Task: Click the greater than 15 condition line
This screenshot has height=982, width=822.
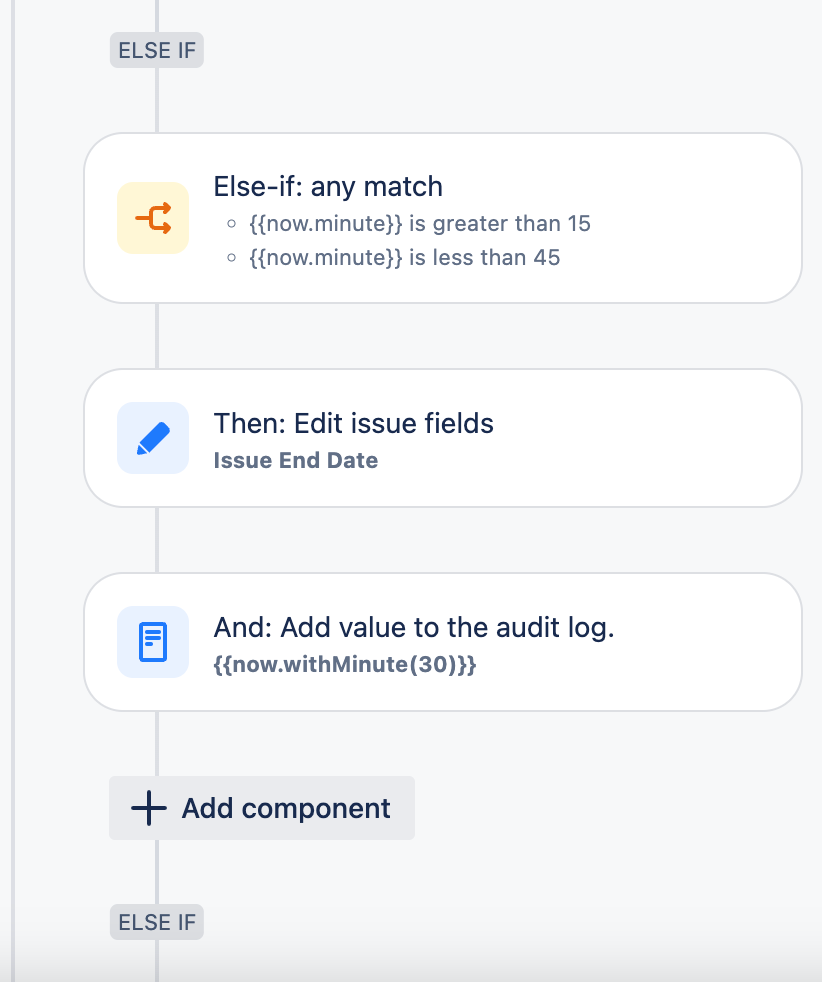Action: coord(419,224)
